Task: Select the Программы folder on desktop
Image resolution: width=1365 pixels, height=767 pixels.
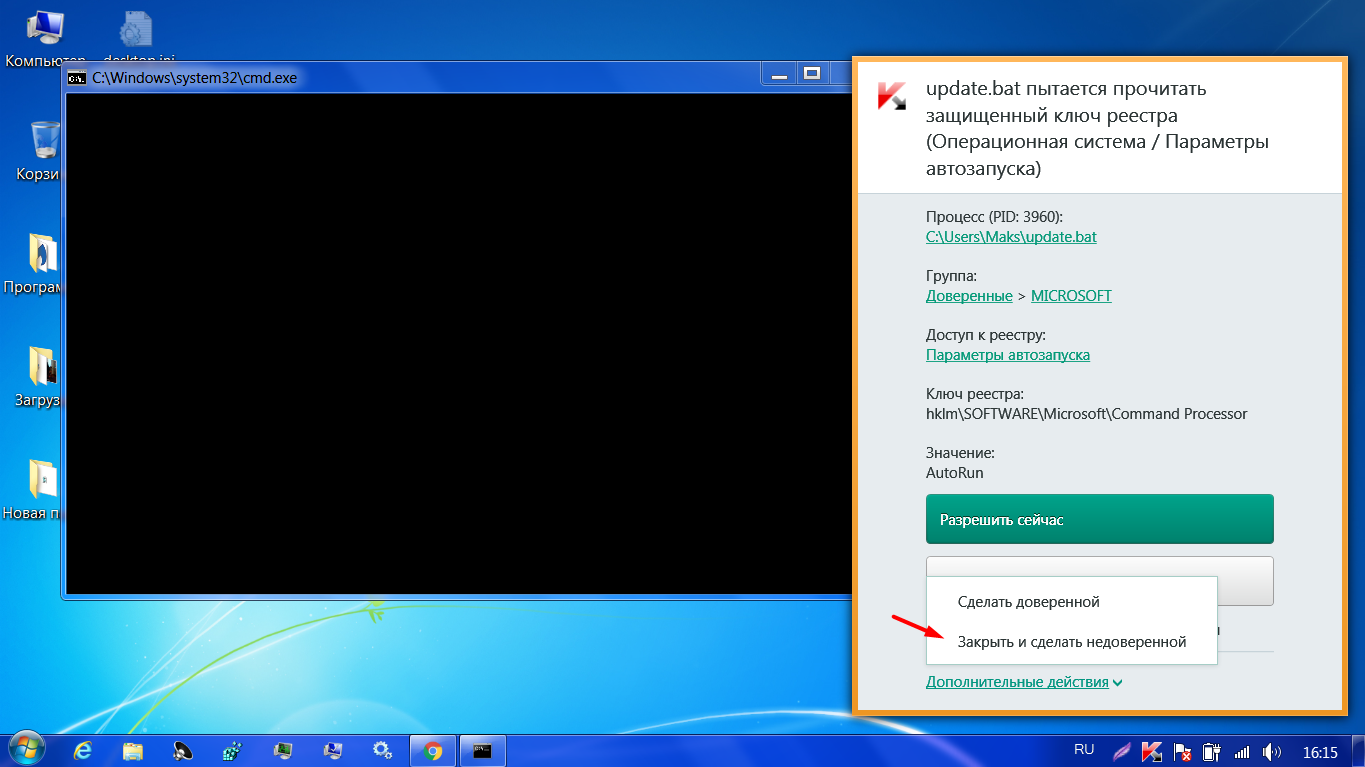Action: [42, 264]
